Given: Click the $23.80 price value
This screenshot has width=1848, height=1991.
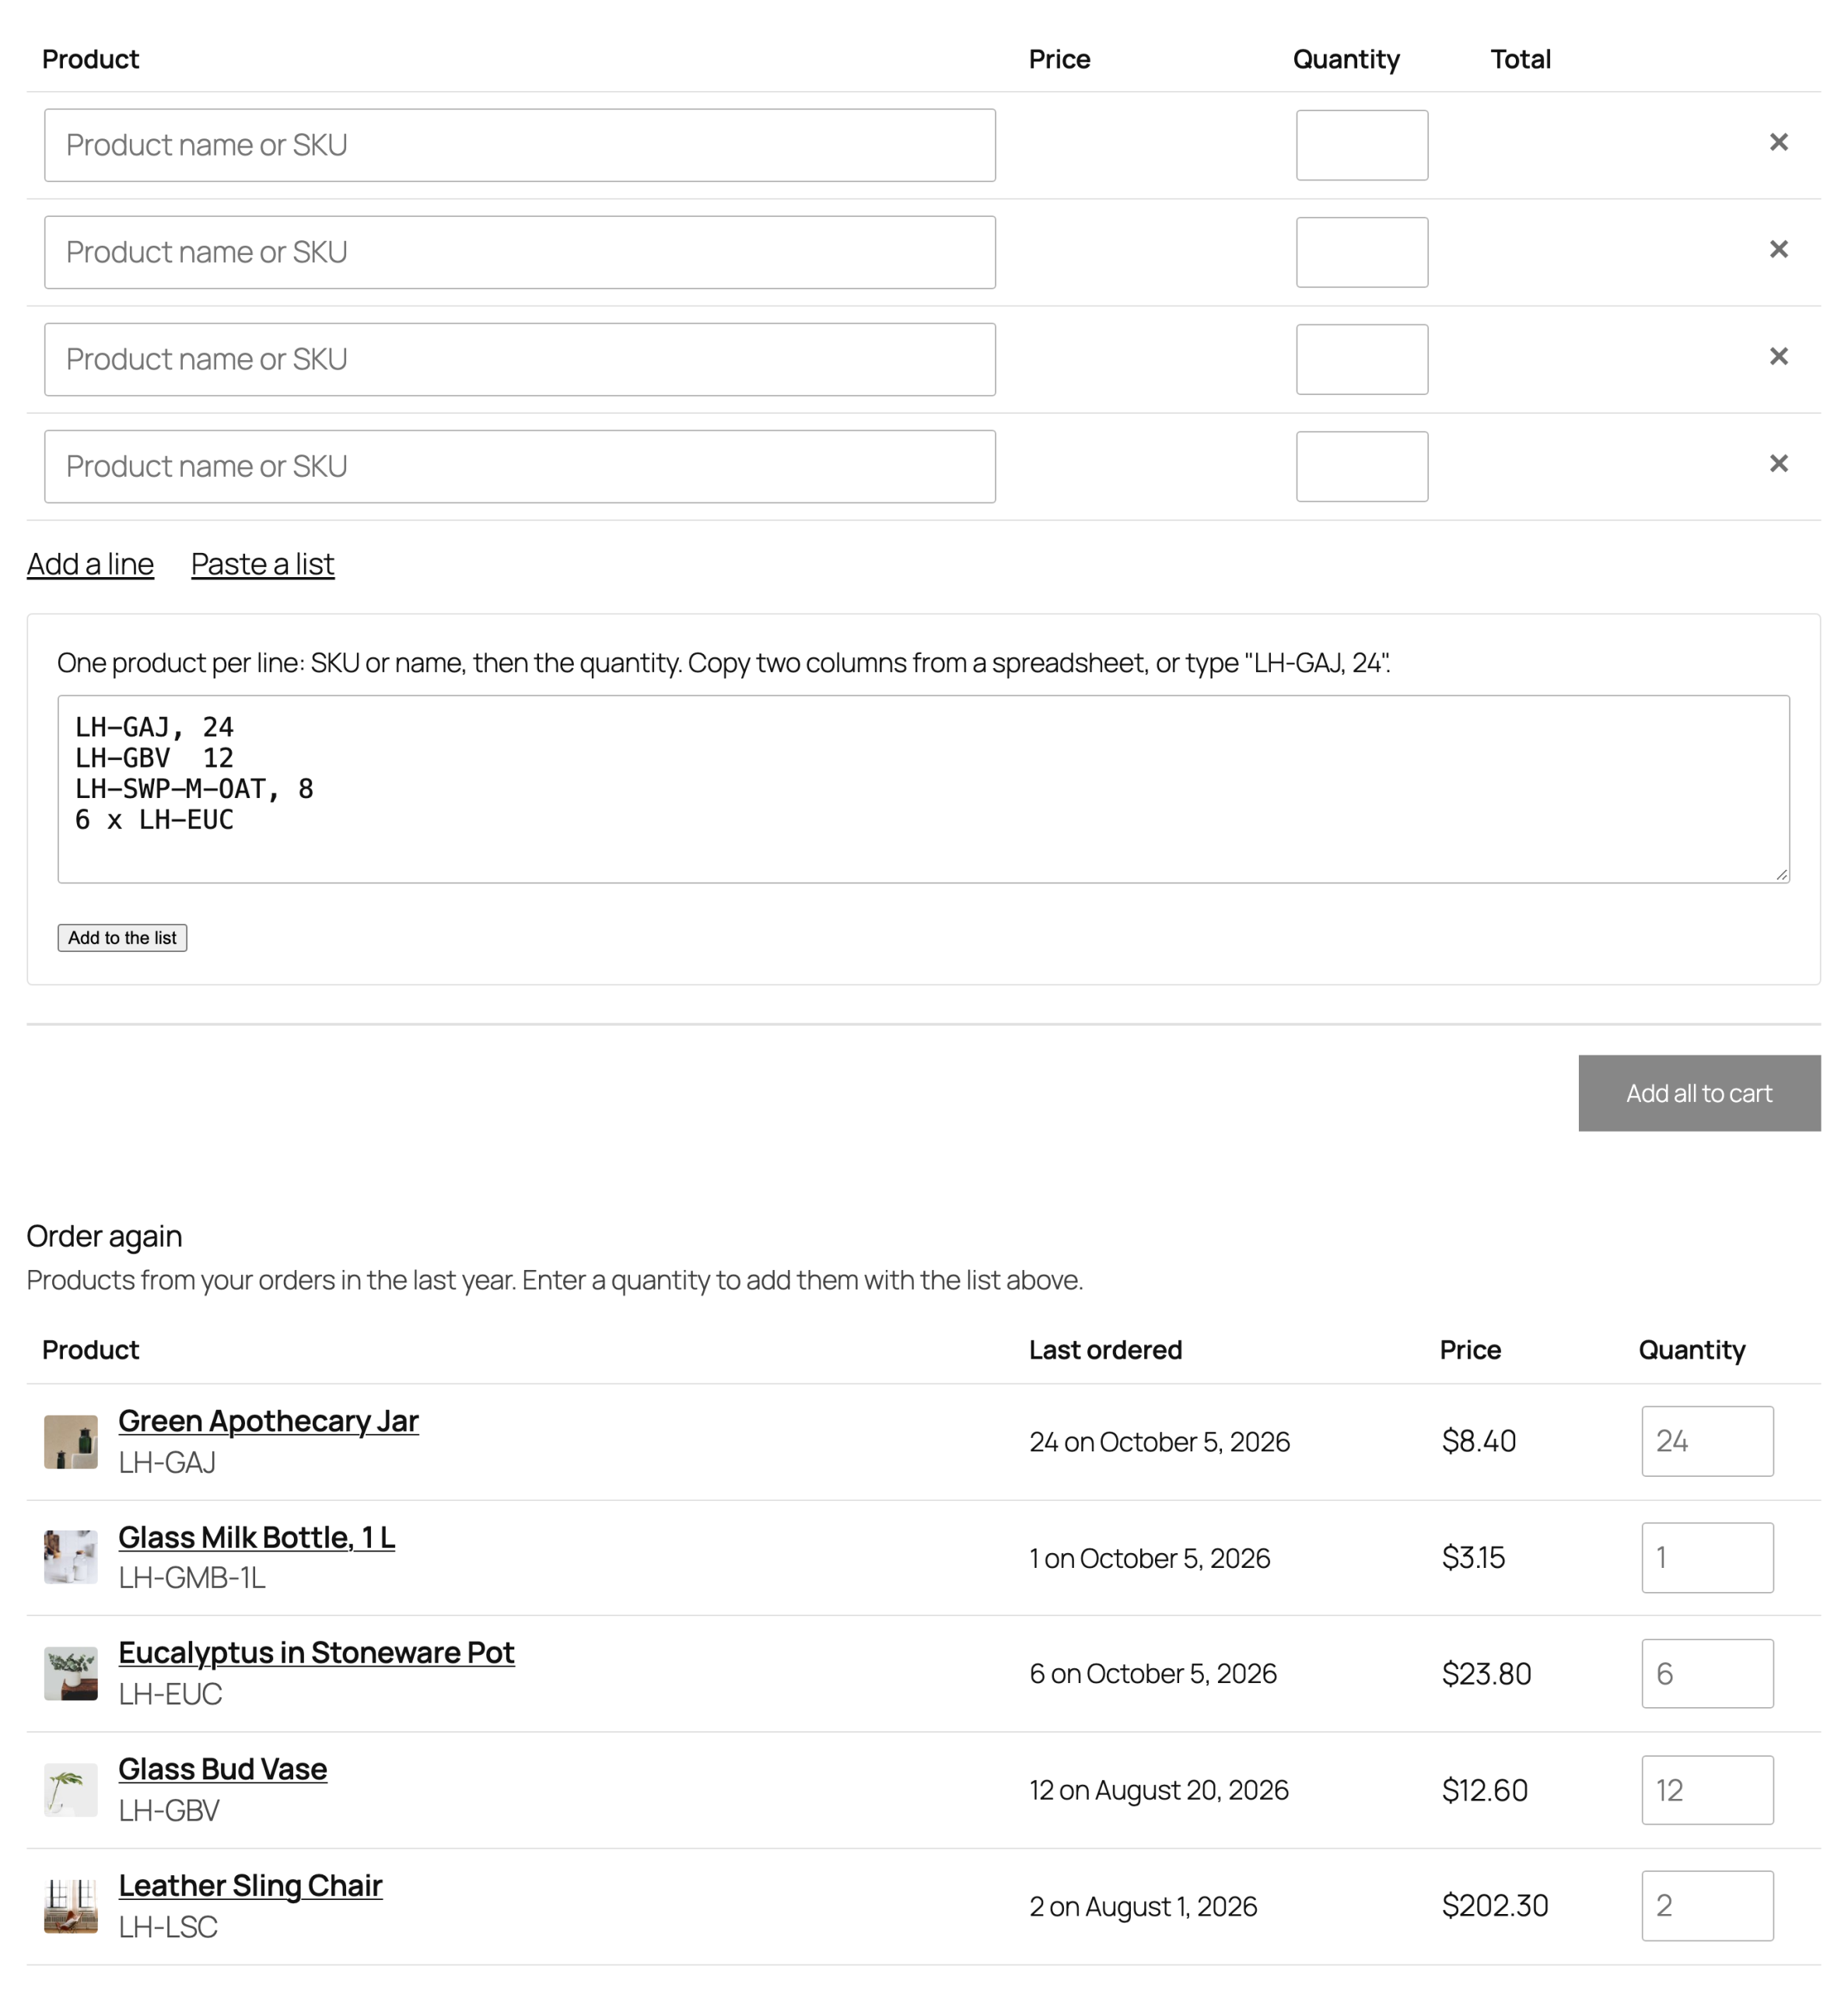Looking at the screenshot, I should point(1486,1673).
